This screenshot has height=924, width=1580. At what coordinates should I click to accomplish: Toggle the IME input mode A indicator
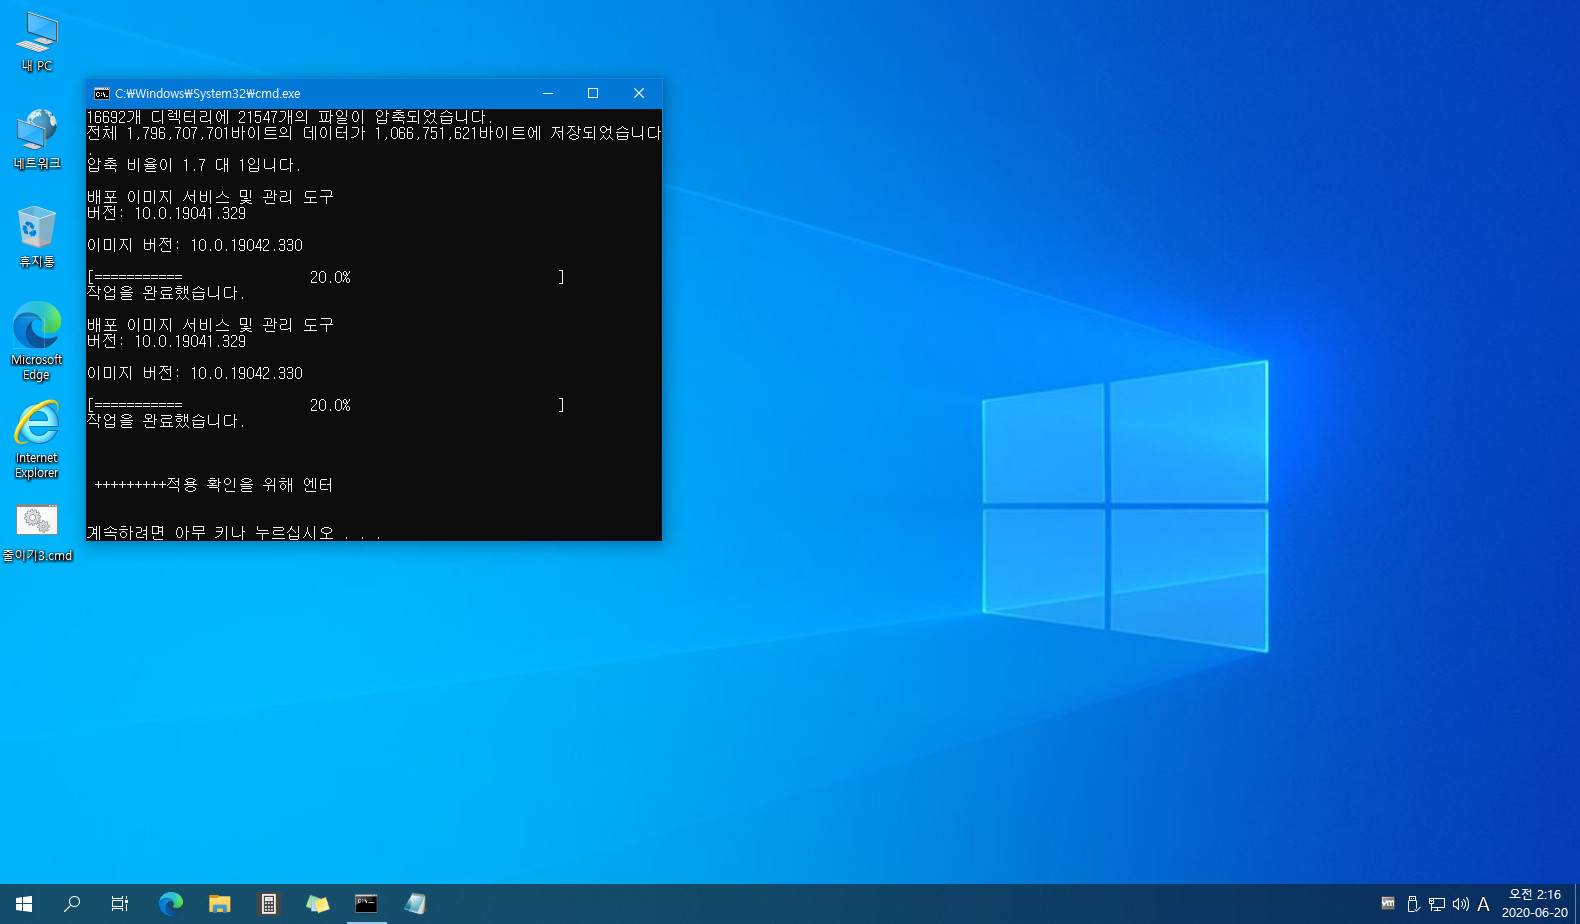(1484, 904)
